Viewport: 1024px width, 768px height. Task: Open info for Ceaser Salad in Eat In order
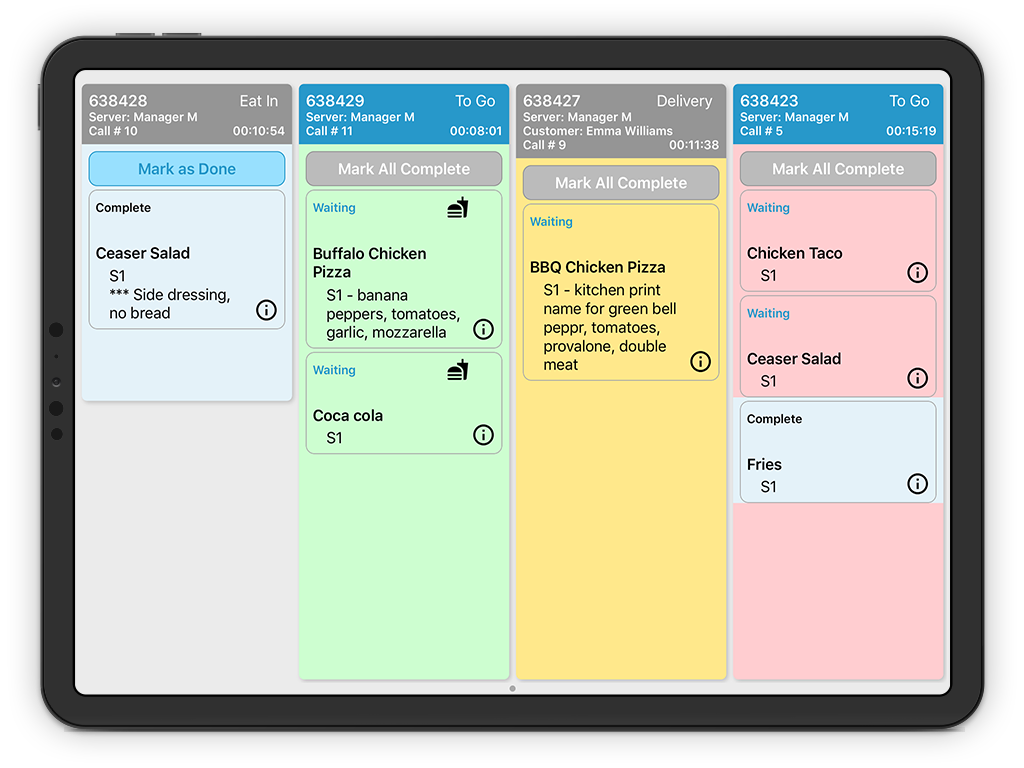[266, 310]
